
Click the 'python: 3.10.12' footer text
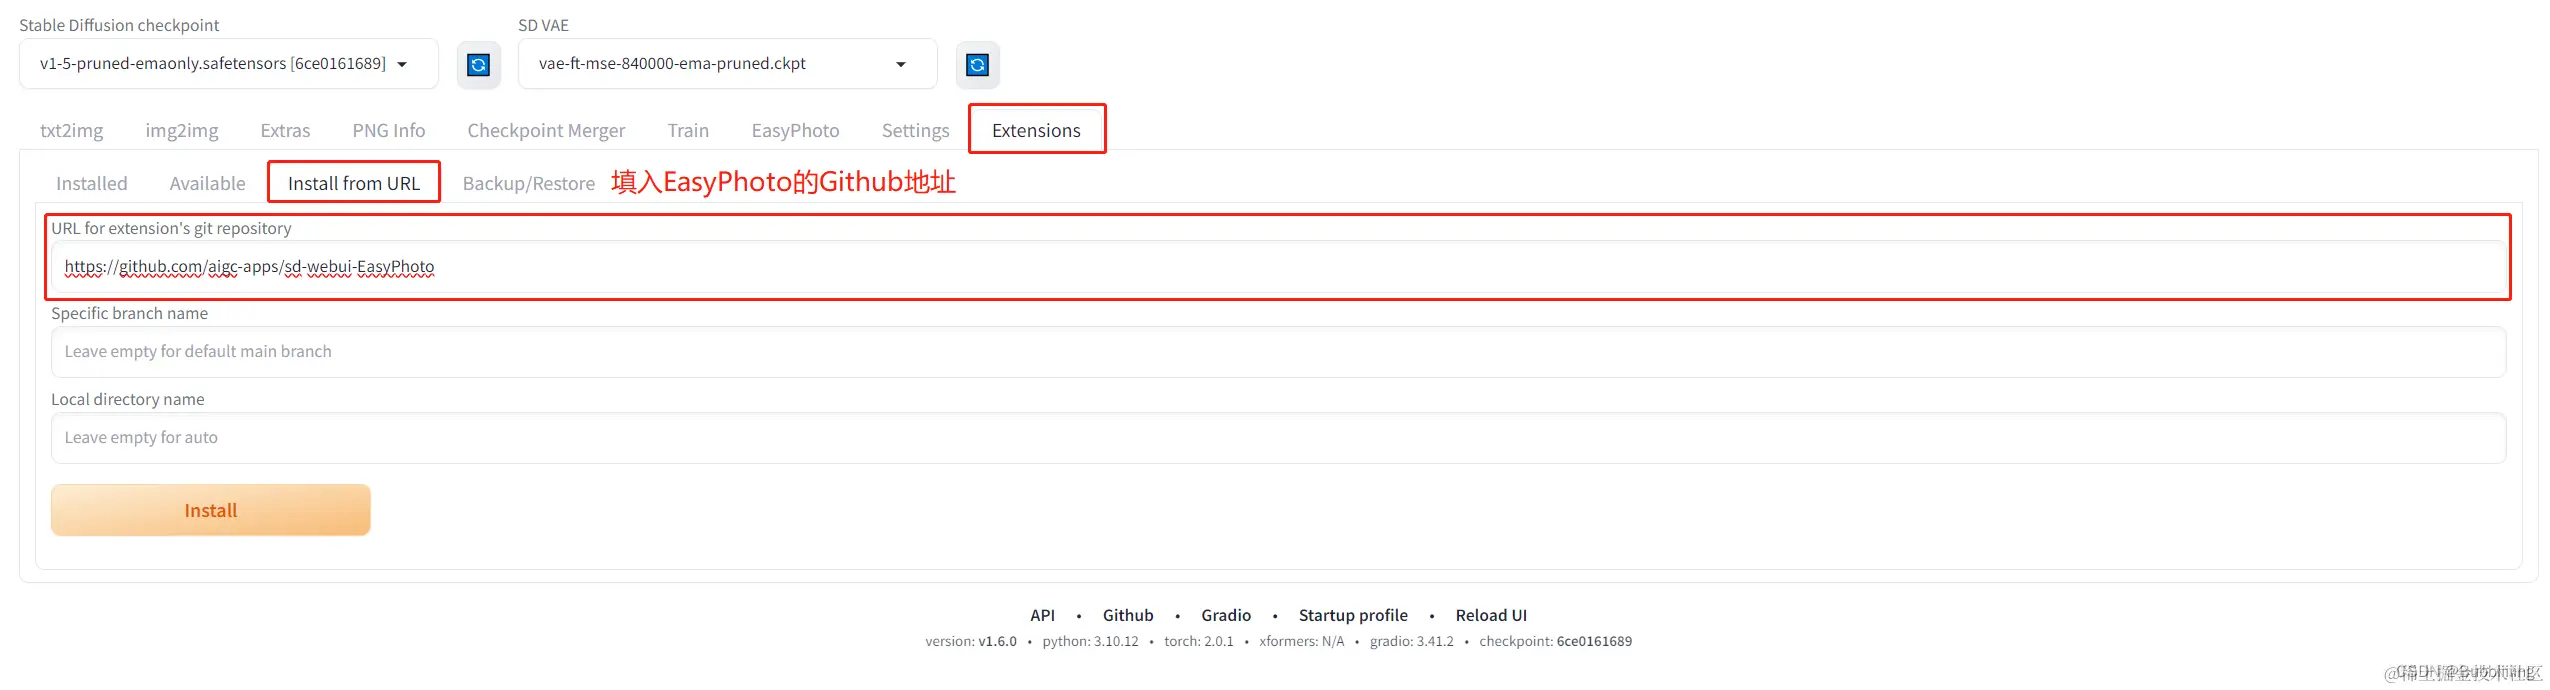[x=1090, y=641]
